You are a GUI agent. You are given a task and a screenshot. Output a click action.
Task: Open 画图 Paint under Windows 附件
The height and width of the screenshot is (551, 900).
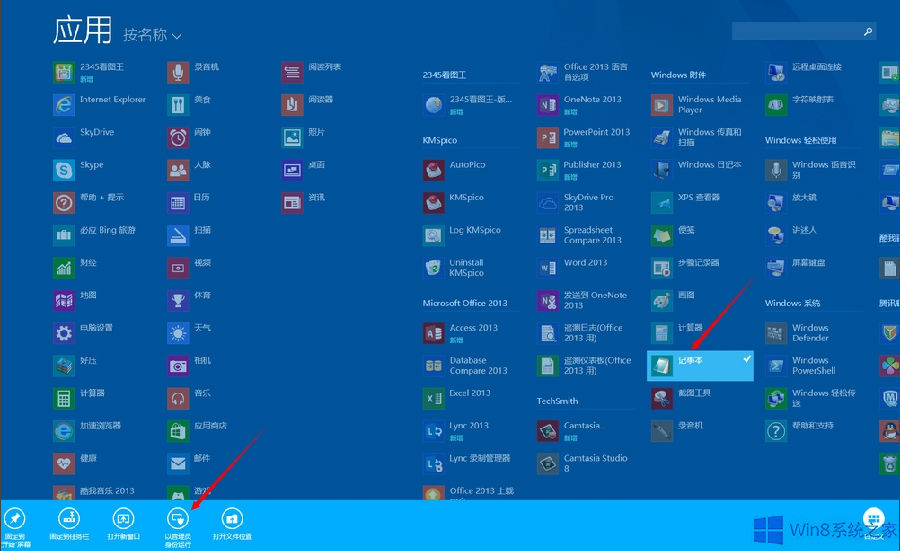(674, 300)
